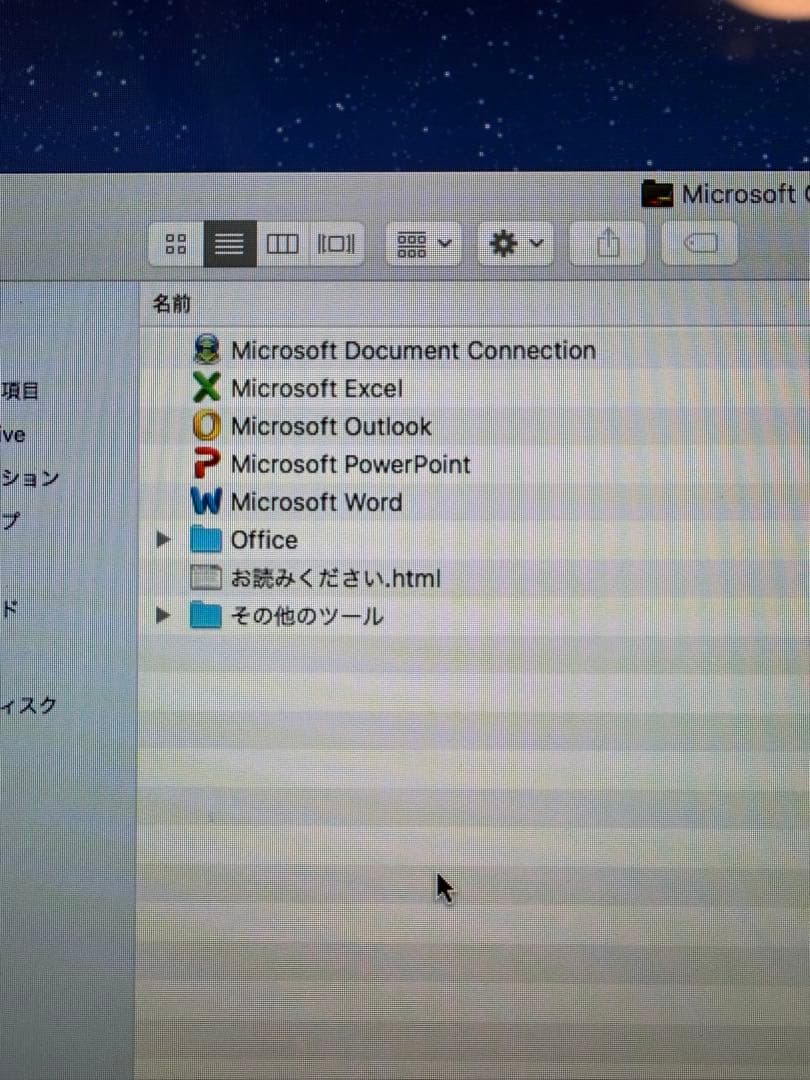810x1080 pixels.
Task: Click the Edit Tags toolbar button
Action: pos(700,243)
